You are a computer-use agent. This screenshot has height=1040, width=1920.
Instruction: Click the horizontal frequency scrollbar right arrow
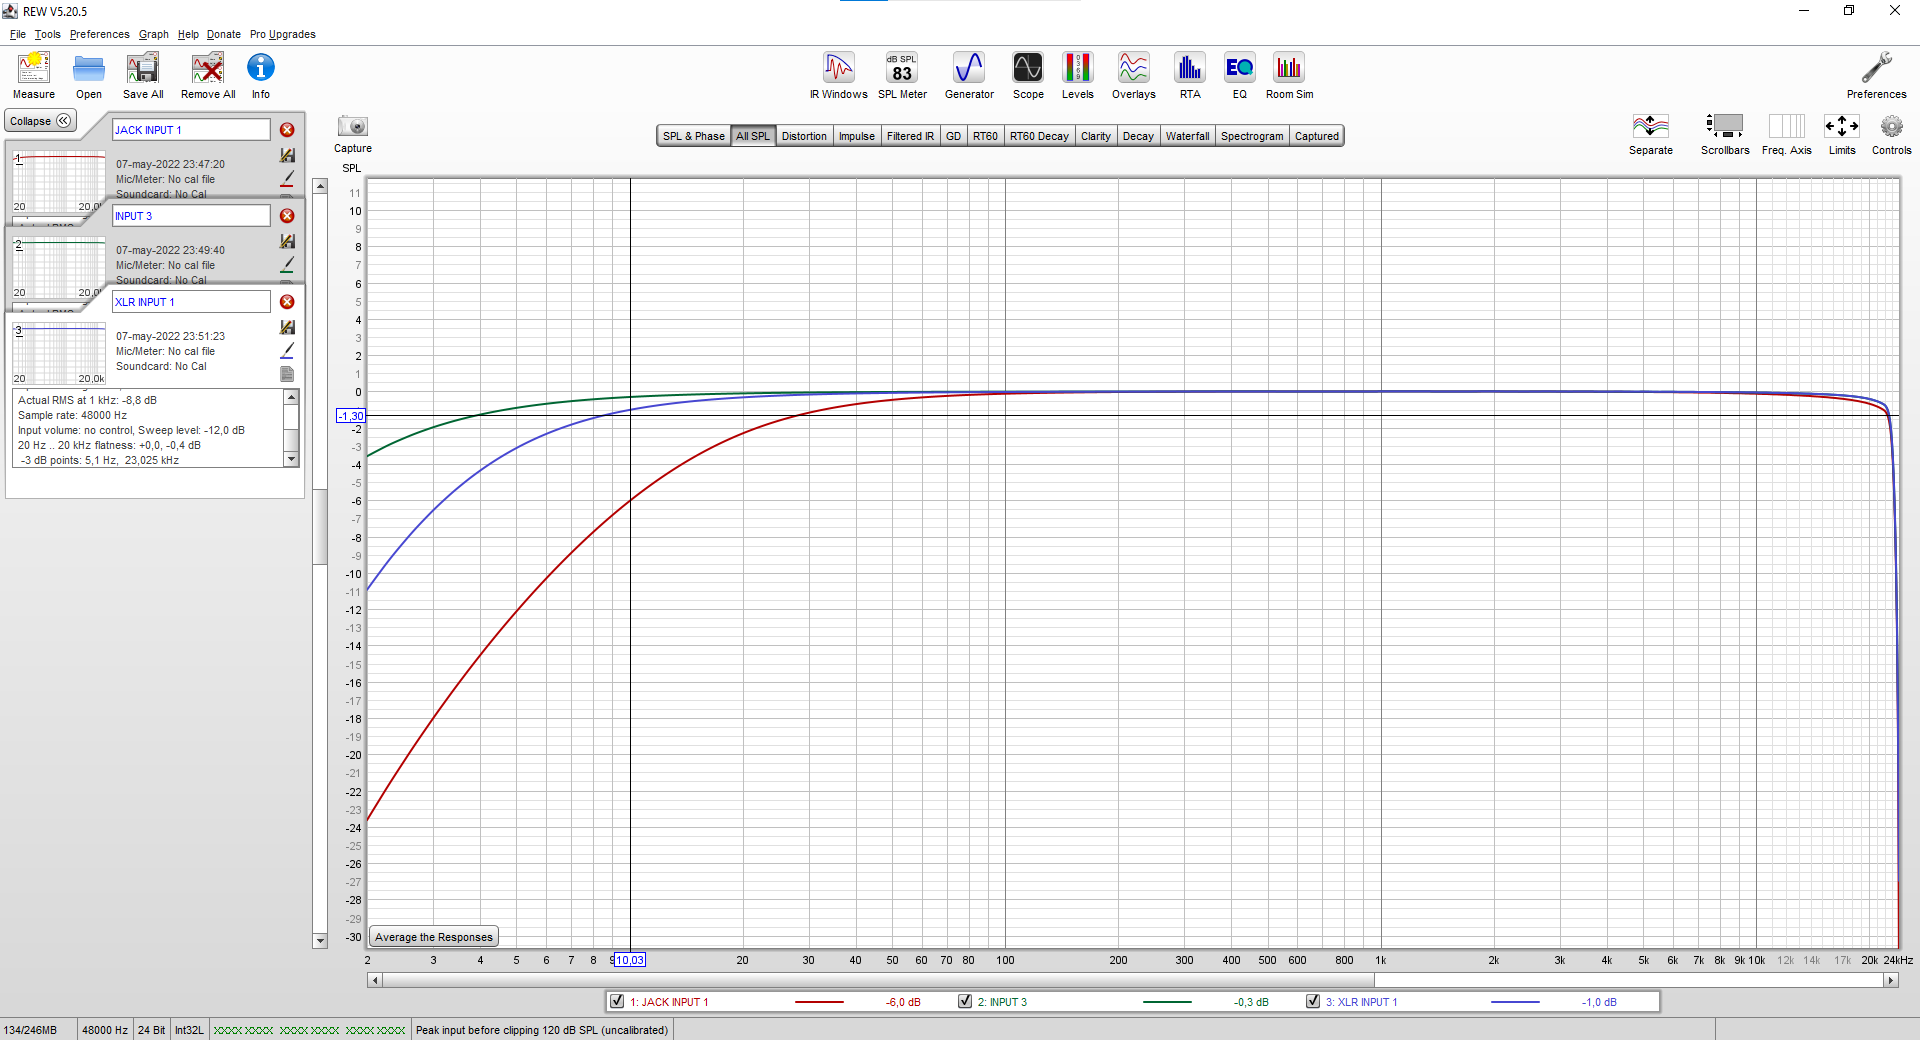click(x=1891, y=980)
